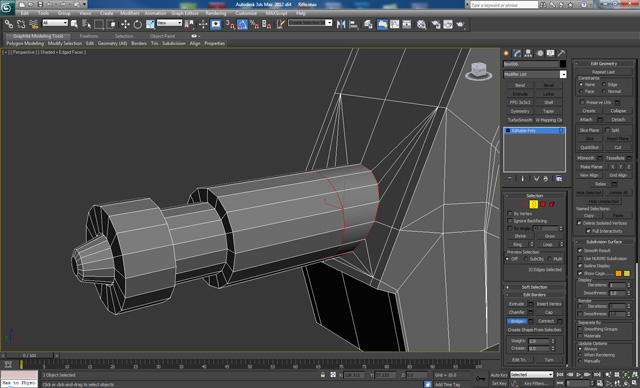Open Render Setup icon
Screen dimensions: 640x388
coord(436,24)
